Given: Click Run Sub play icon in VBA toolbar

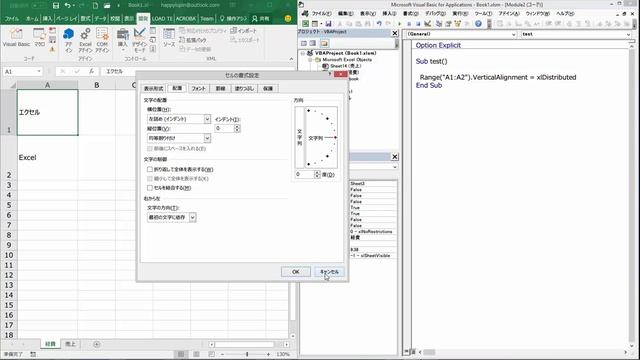Looking at the screenshot, I should tap(400, 24).
